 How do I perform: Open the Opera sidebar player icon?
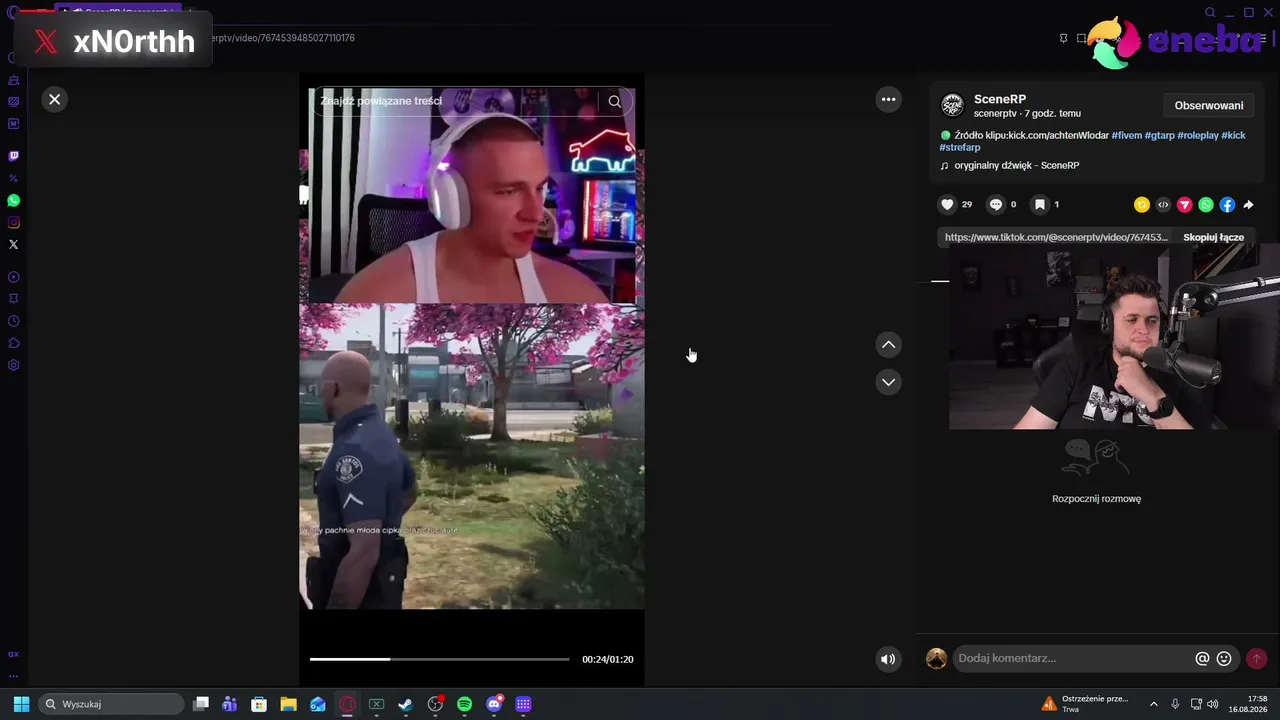coord(14,277)
